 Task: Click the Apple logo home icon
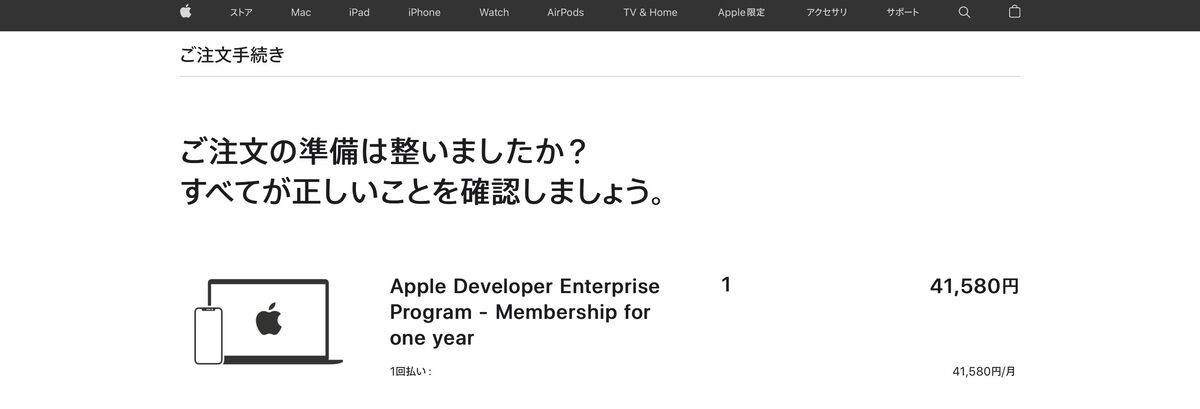(185, 12)
